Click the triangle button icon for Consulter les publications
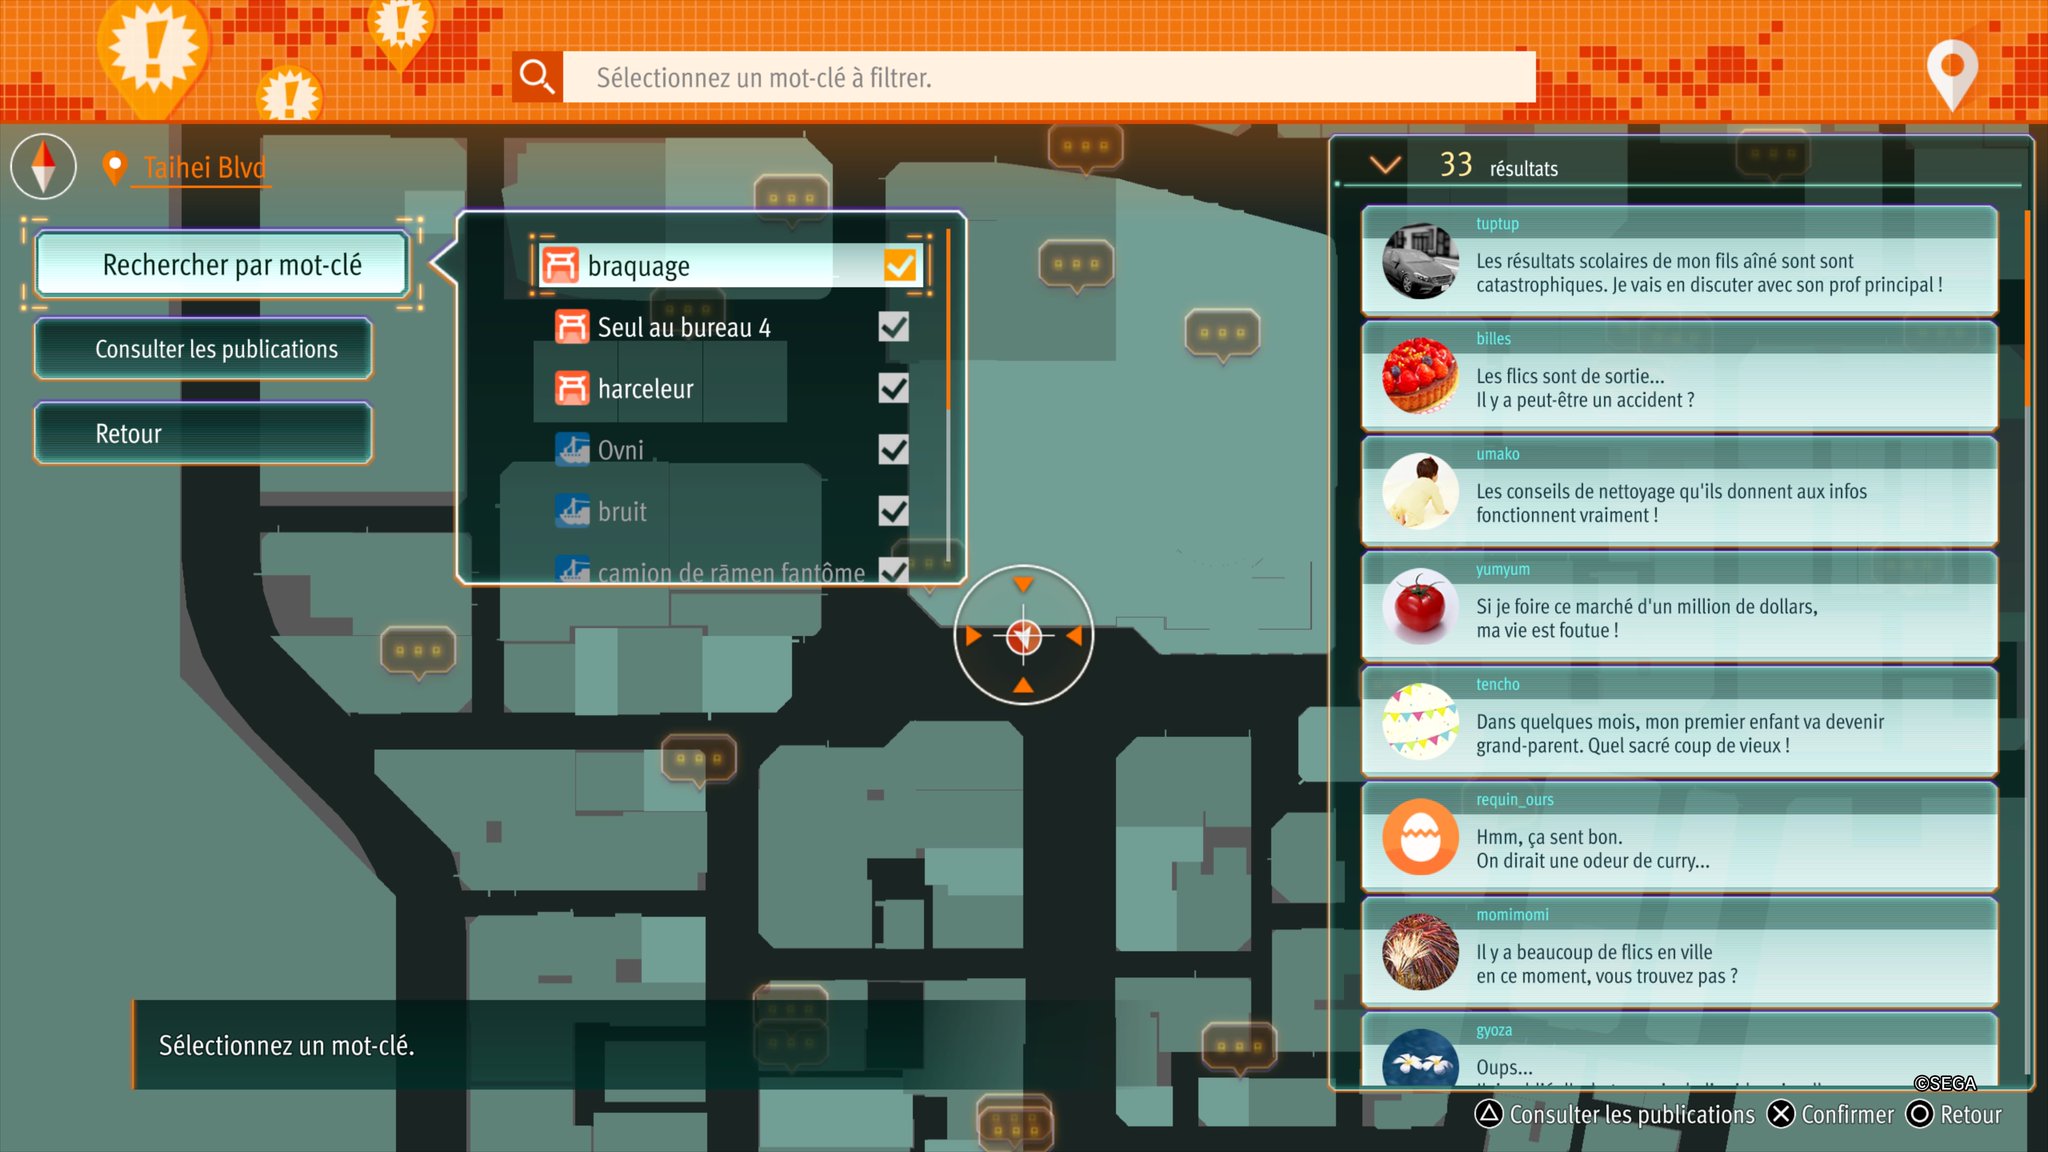This screenshot has width=2048, height=1152. tap(1489, 1114)
